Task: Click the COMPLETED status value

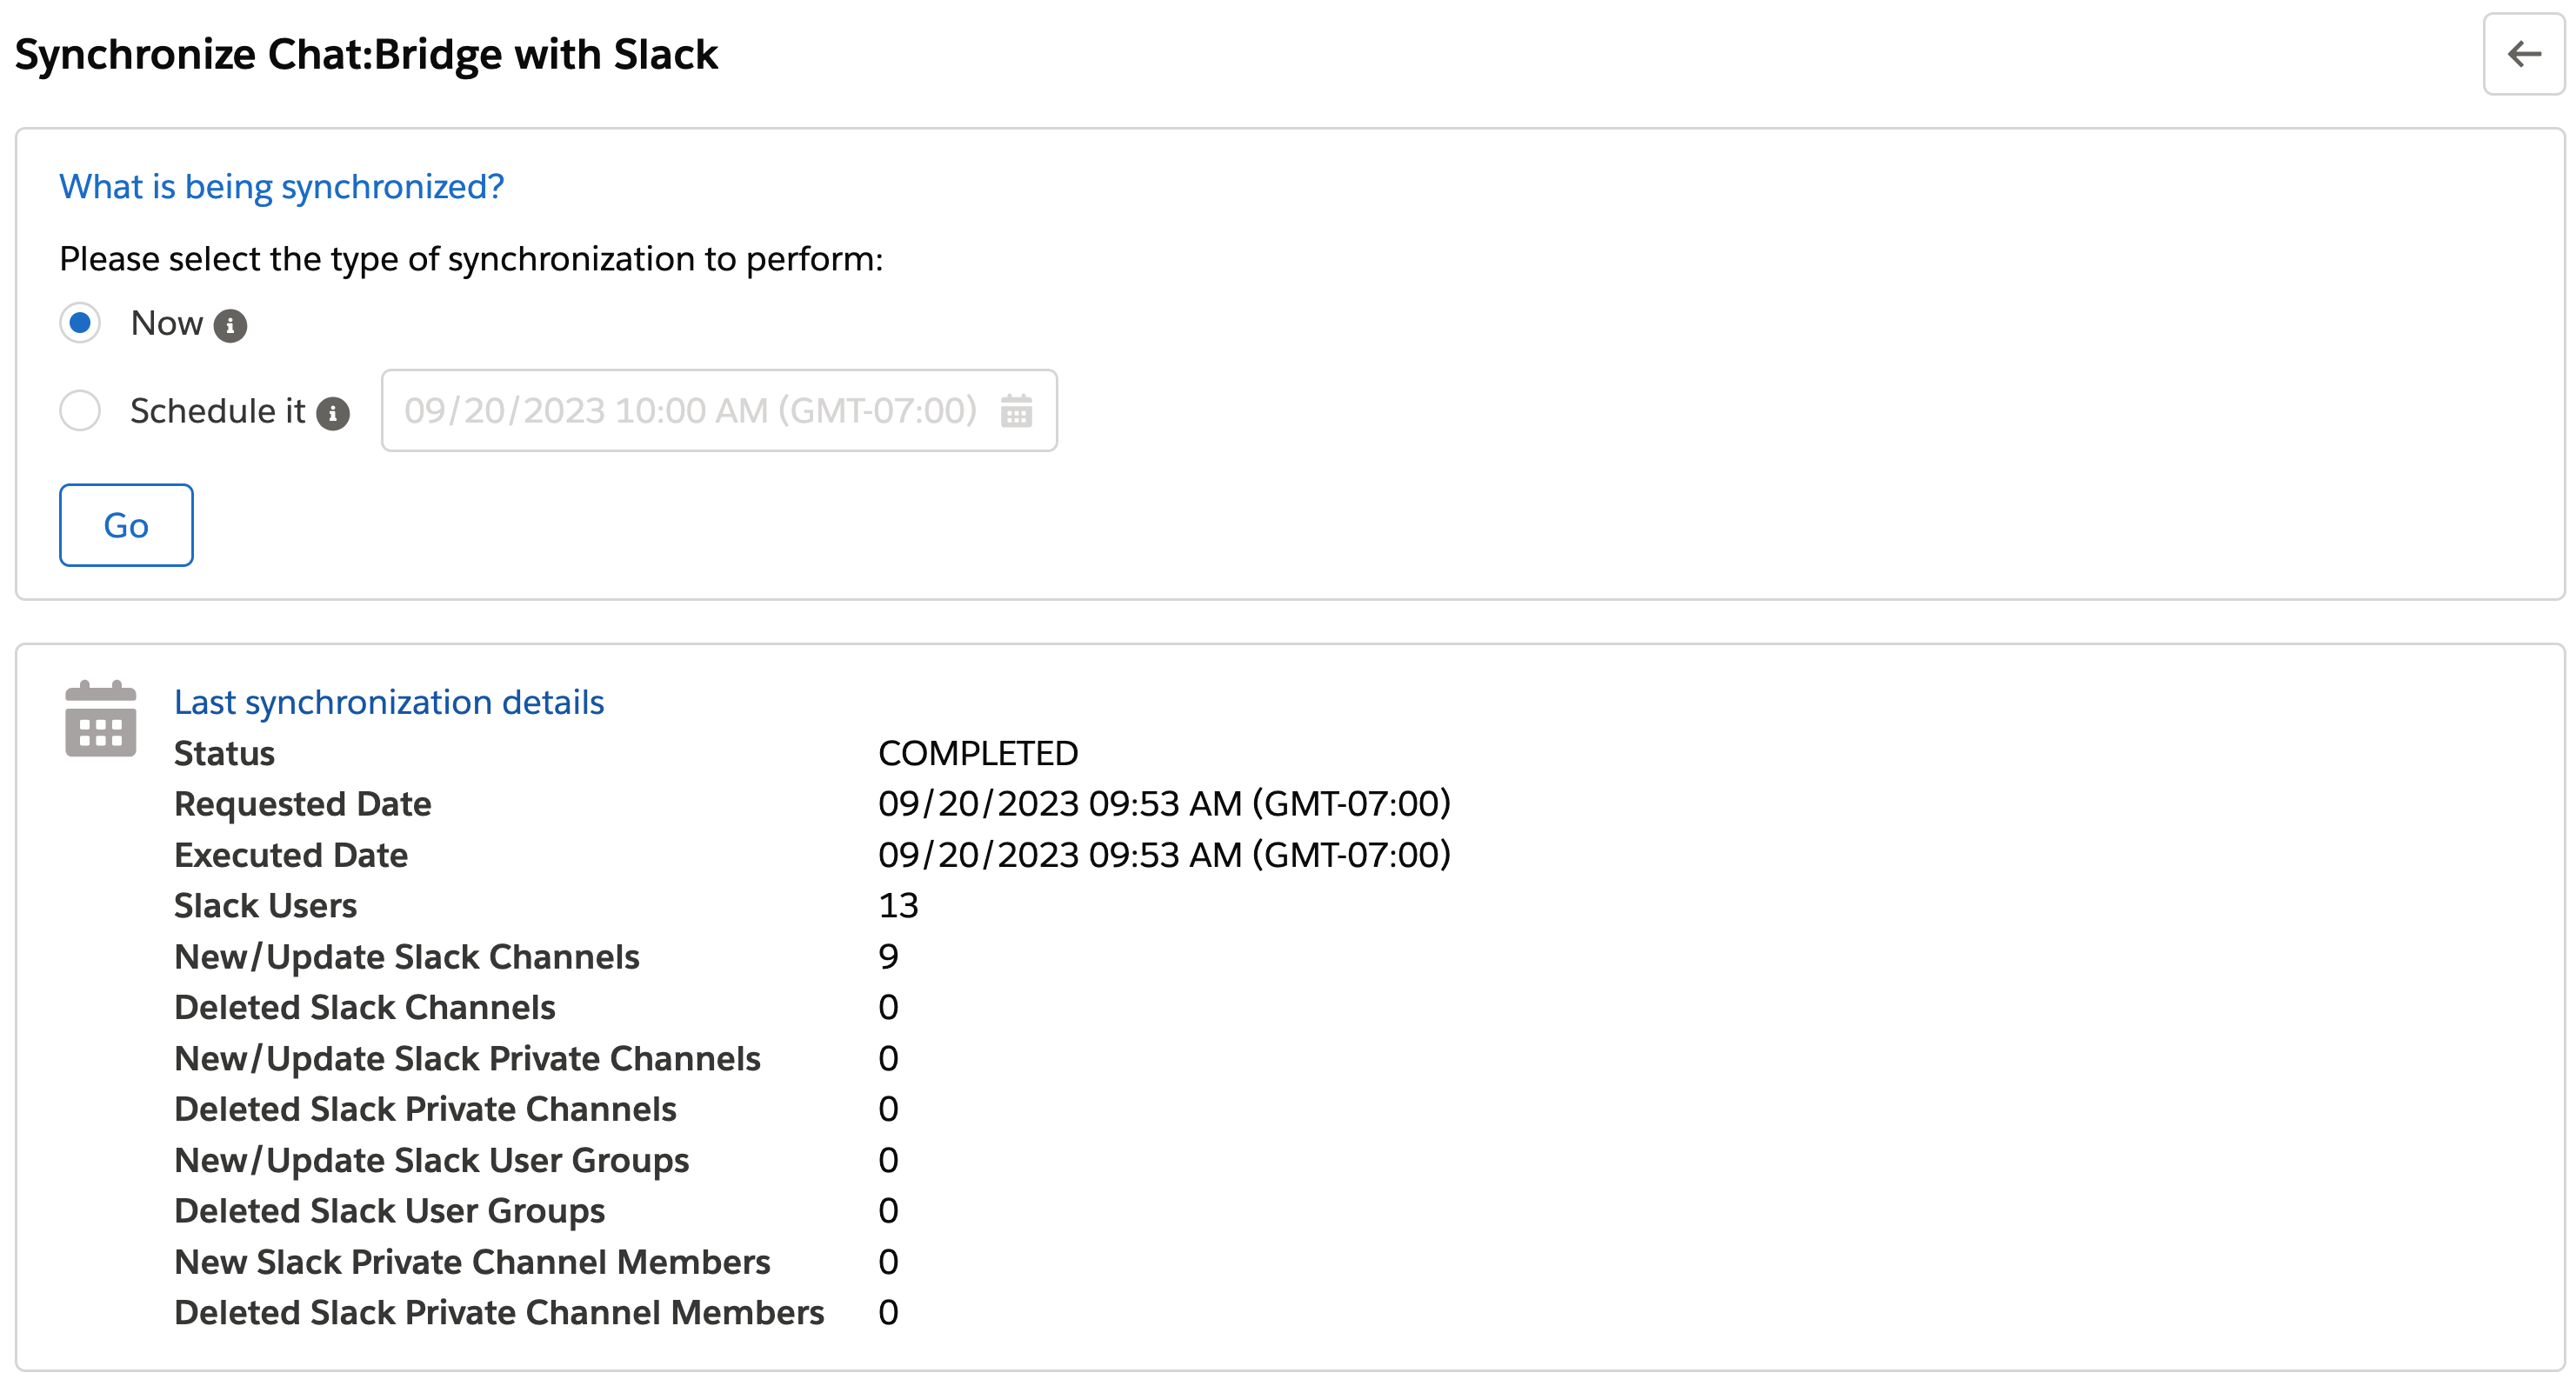Action: [978, 753]
